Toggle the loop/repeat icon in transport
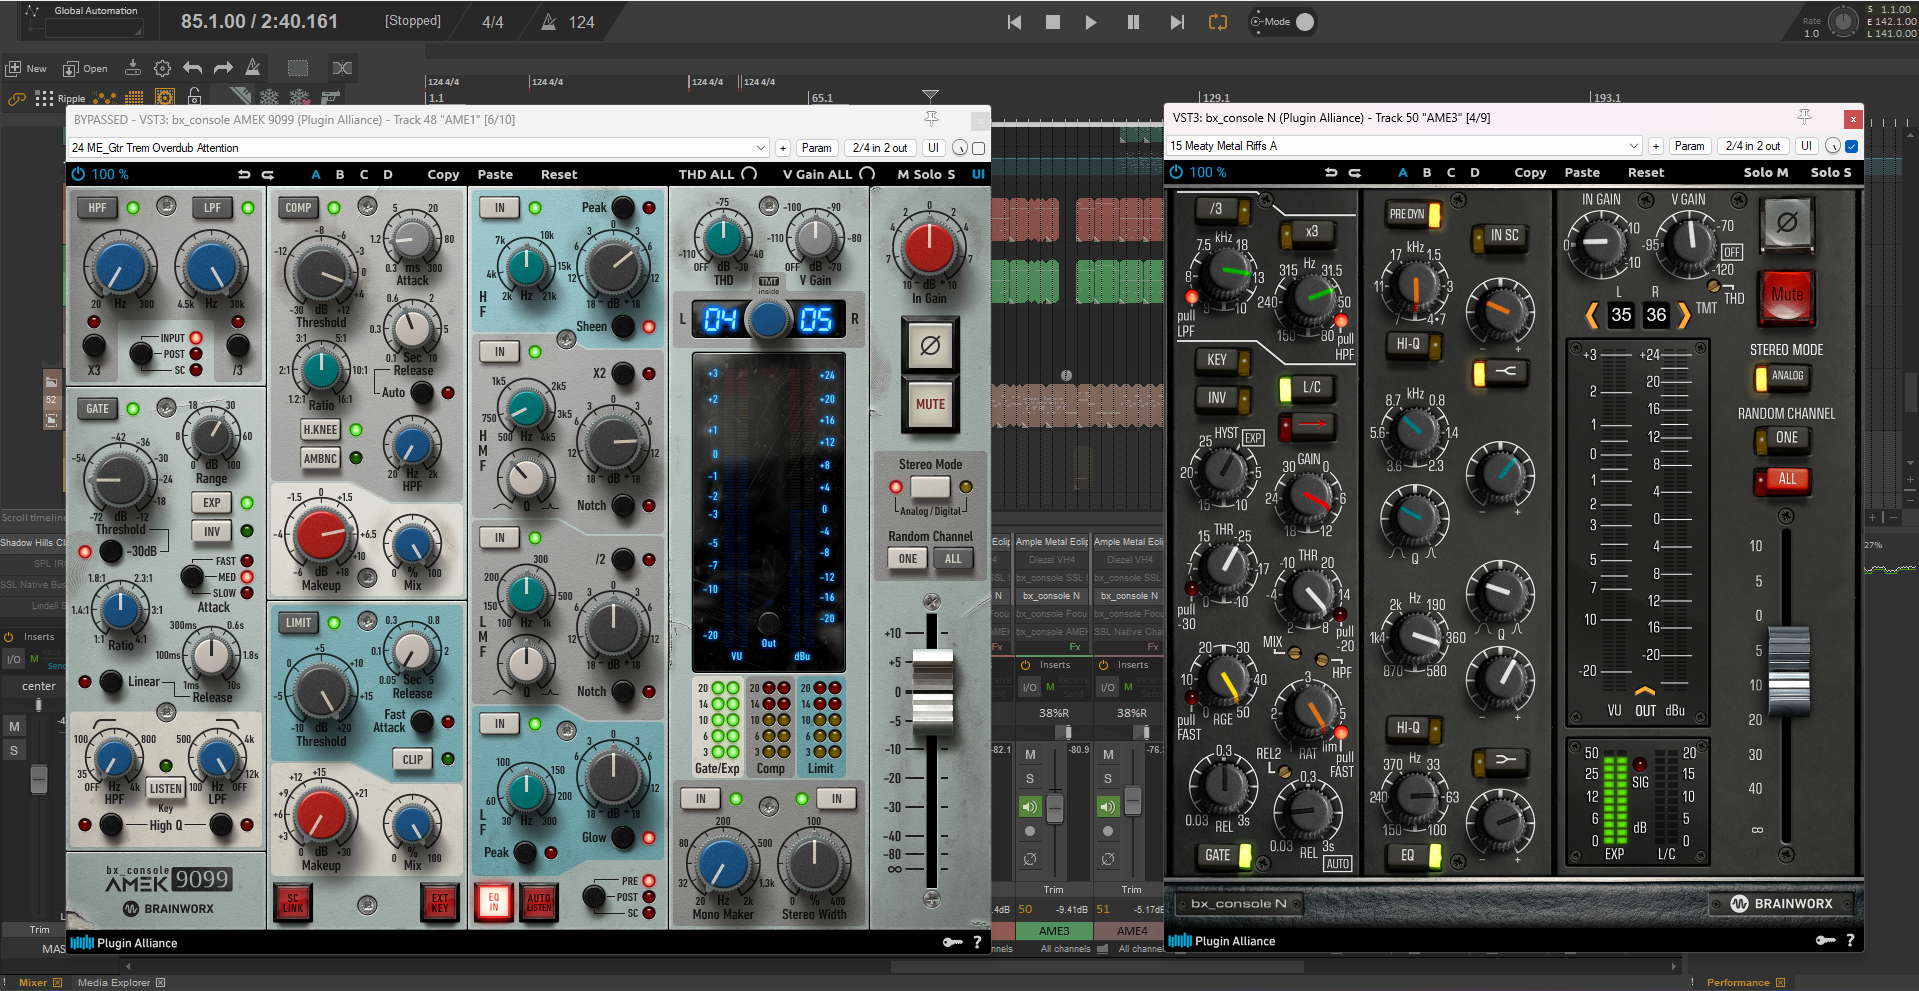 pos(1218,22)
